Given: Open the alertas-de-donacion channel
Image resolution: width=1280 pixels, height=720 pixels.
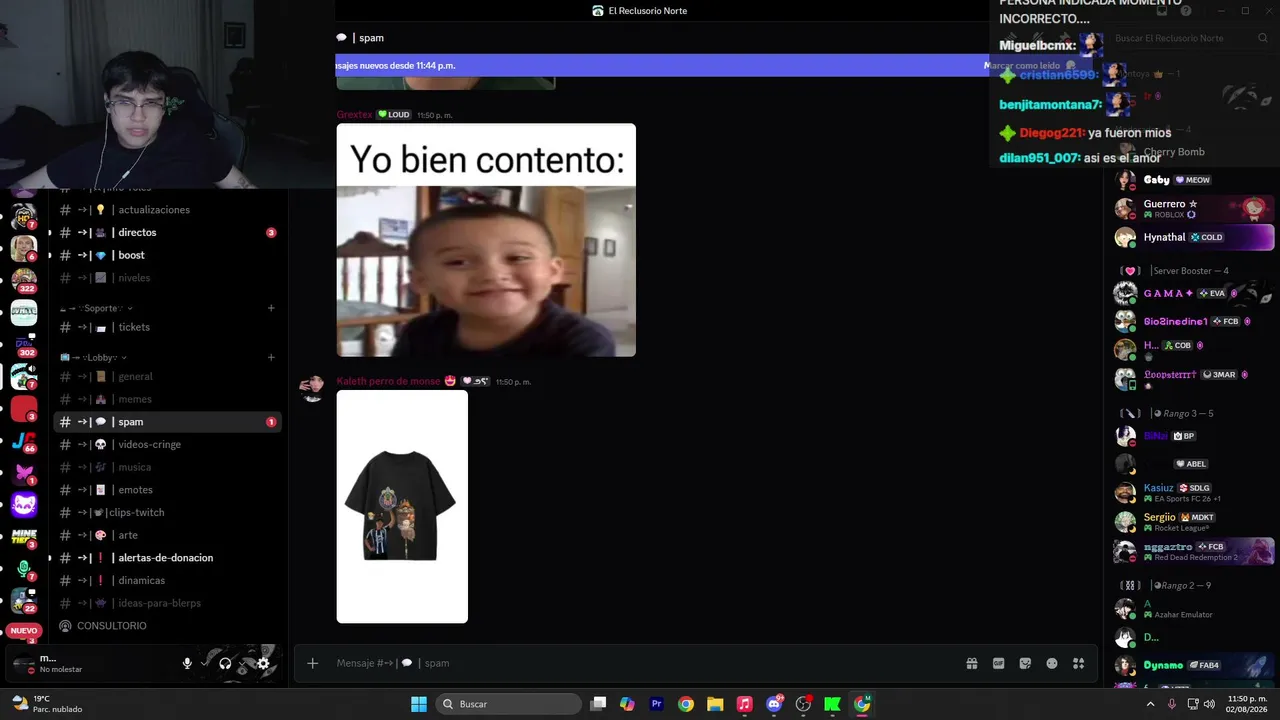Looking at the screenshot, I should [x=167, y=558].
